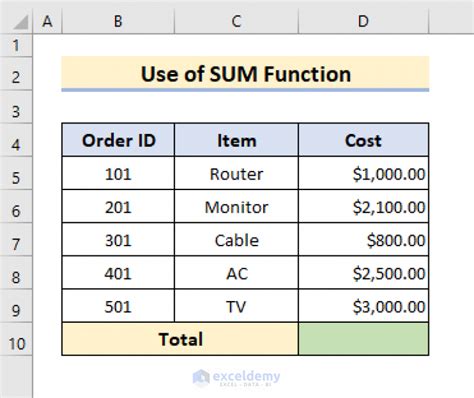The image size is (474, 398).
Task: Select row 4 header
Action: click(x=16, y=140)
